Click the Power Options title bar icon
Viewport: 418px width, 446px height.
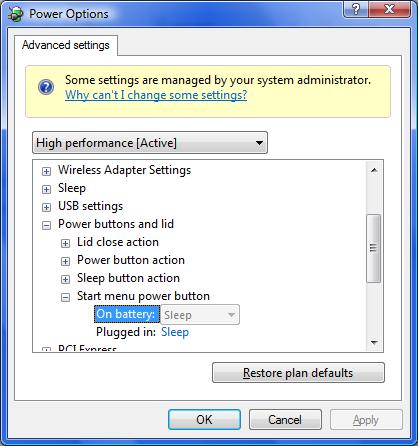point(15,14)
